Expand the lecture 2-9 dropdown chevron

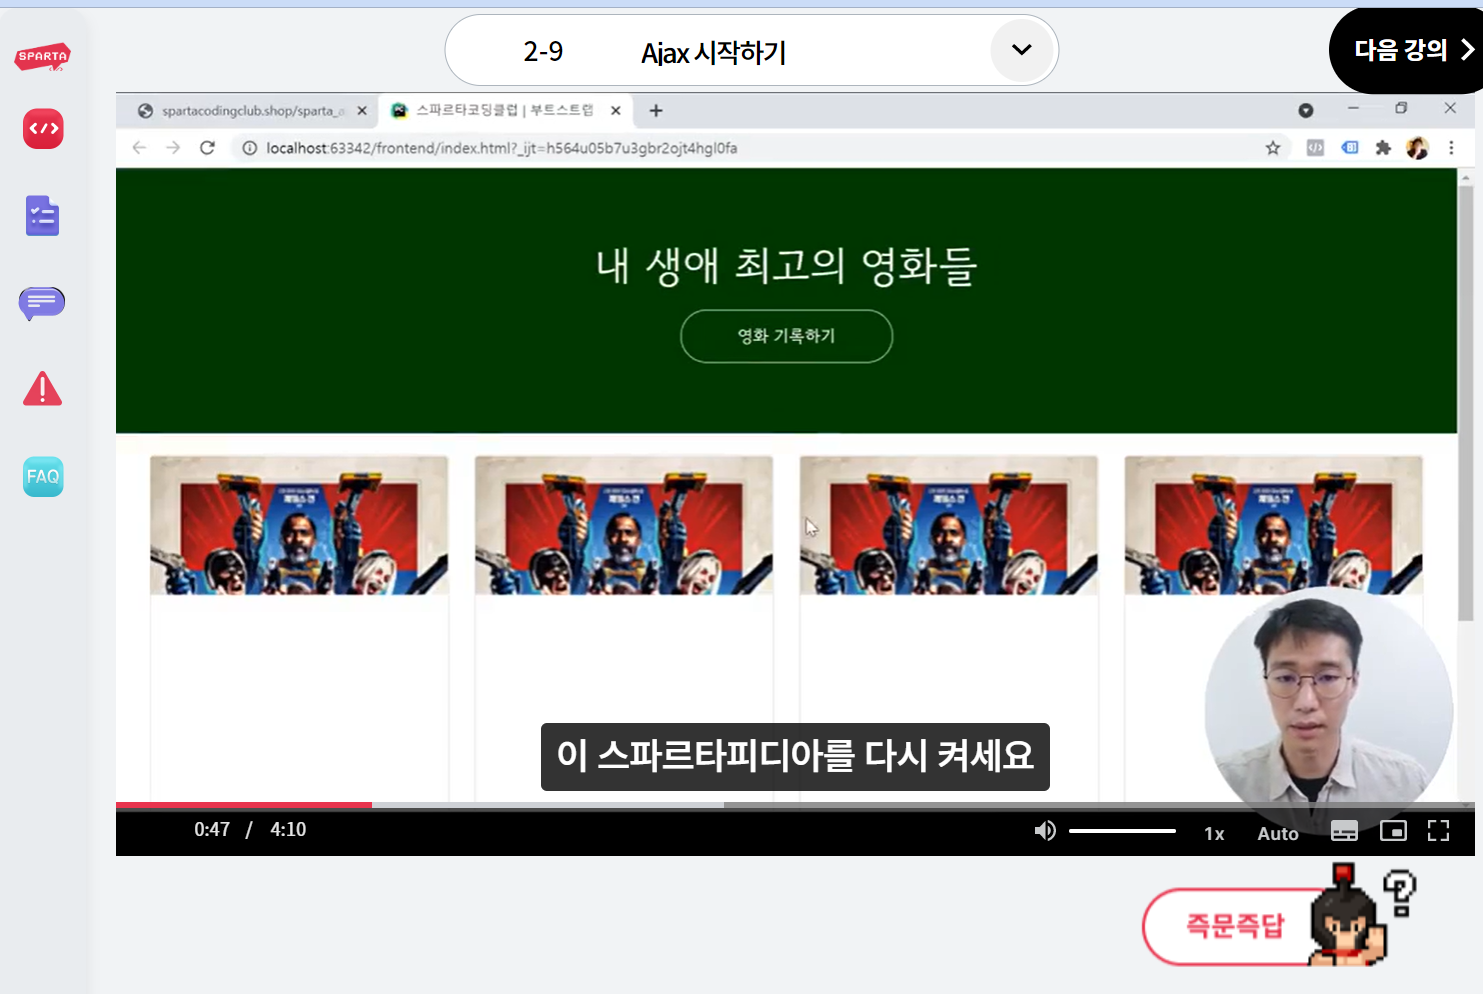tap(1021, 50)
